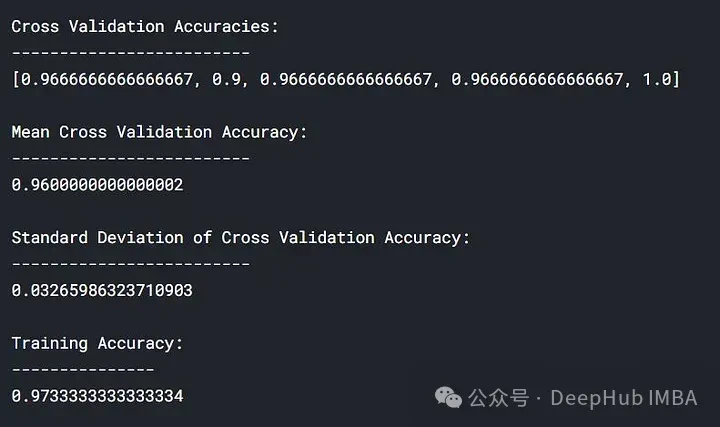The height and width of the screenshot is (427, 720).
Task: Click the deviation value 0.03265986323710903
Action: 102,291
